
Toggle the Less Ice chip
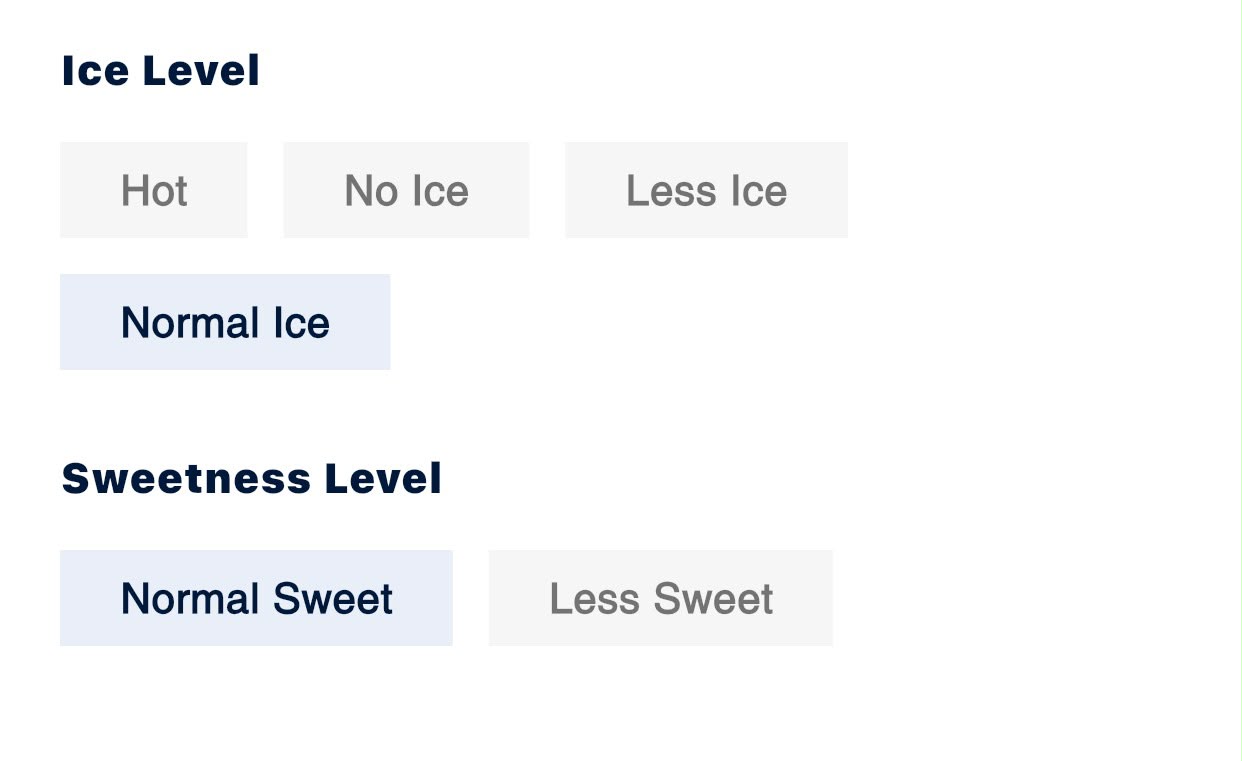pos(706,190)
